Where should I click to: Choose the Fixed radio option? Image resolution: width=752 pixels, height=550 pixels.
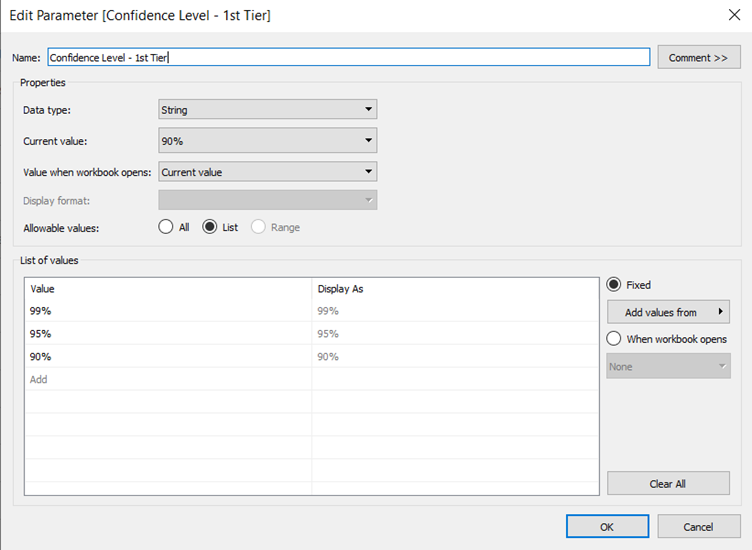pyautogui.click(x=614, y=285)
